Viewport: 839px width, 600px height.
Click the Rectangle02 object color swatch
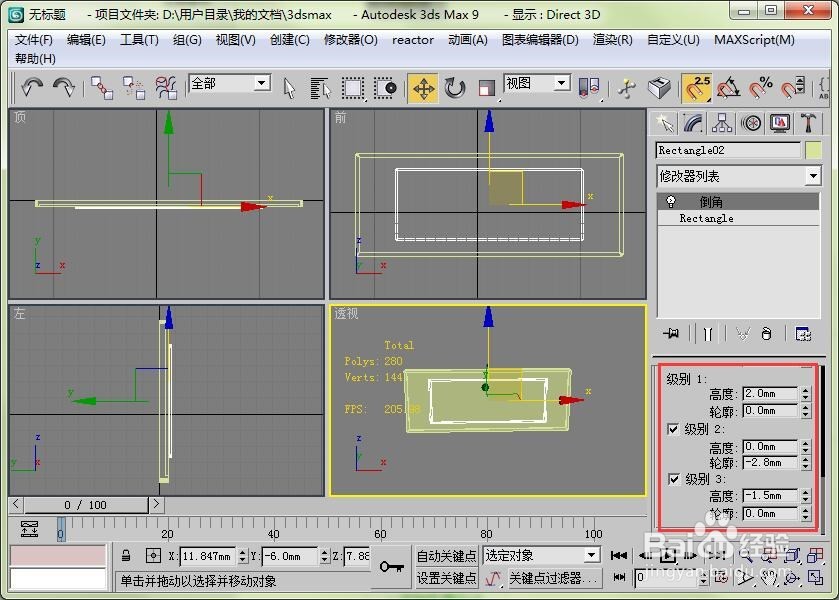pos(813,150)
